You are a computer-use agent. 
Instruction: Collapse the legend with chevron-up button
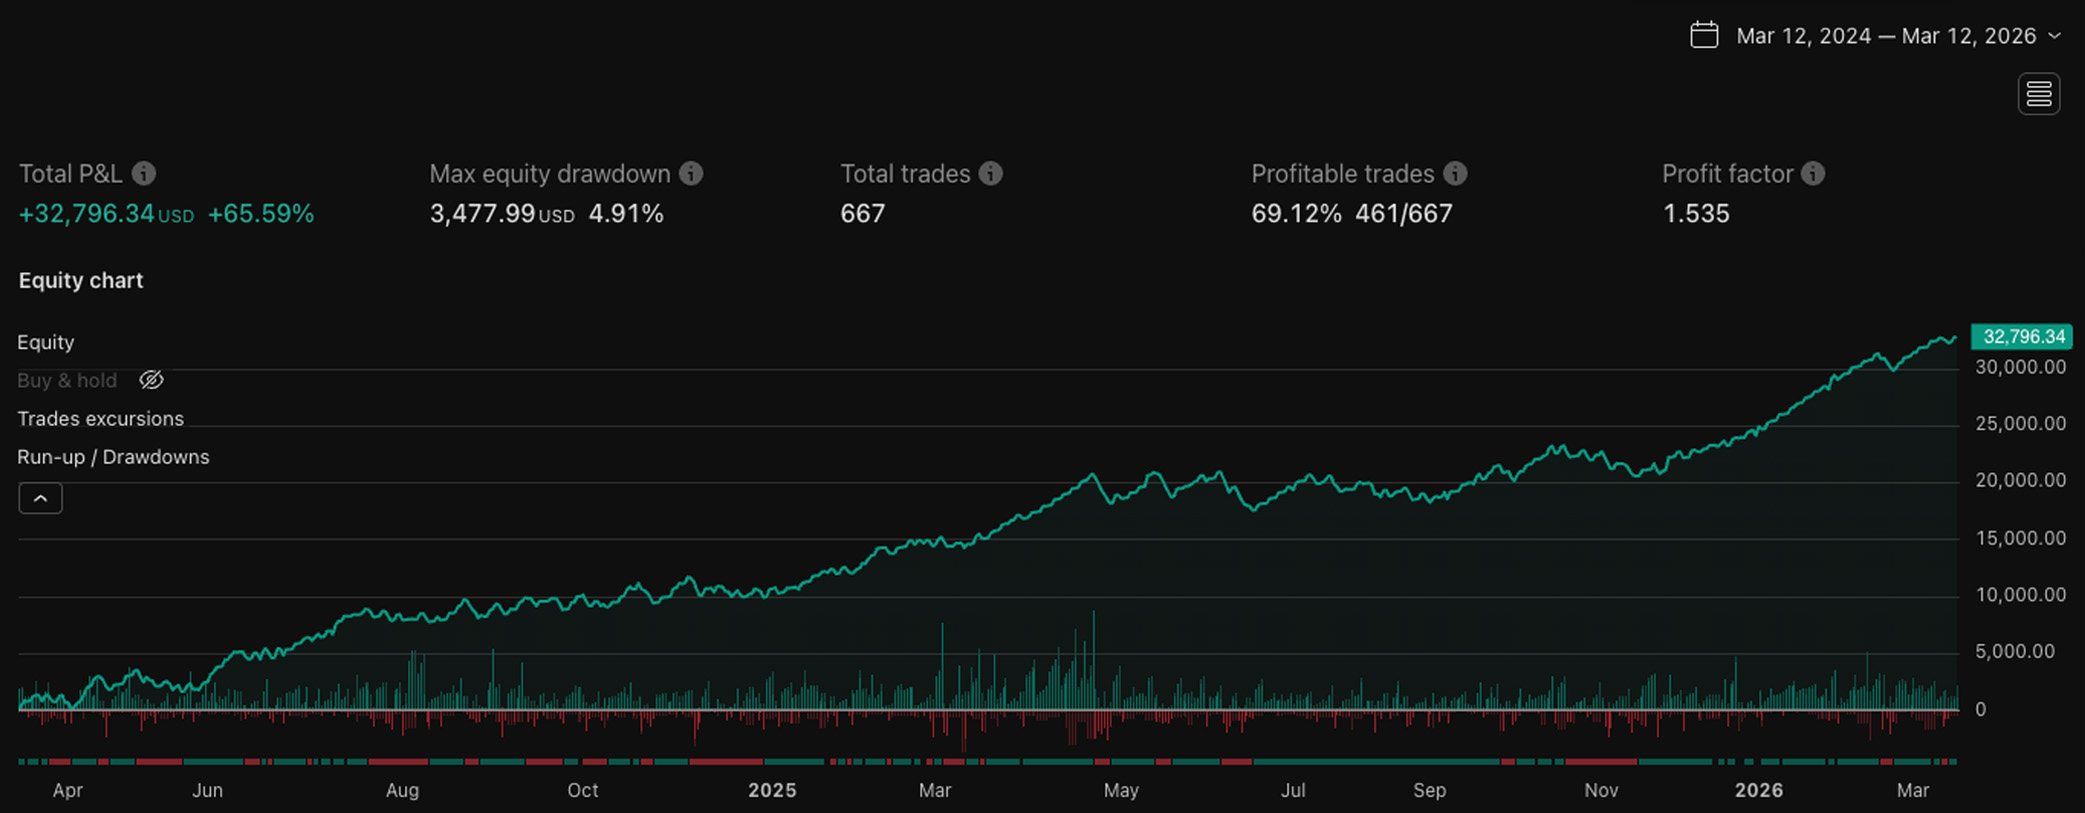[40, 498]
